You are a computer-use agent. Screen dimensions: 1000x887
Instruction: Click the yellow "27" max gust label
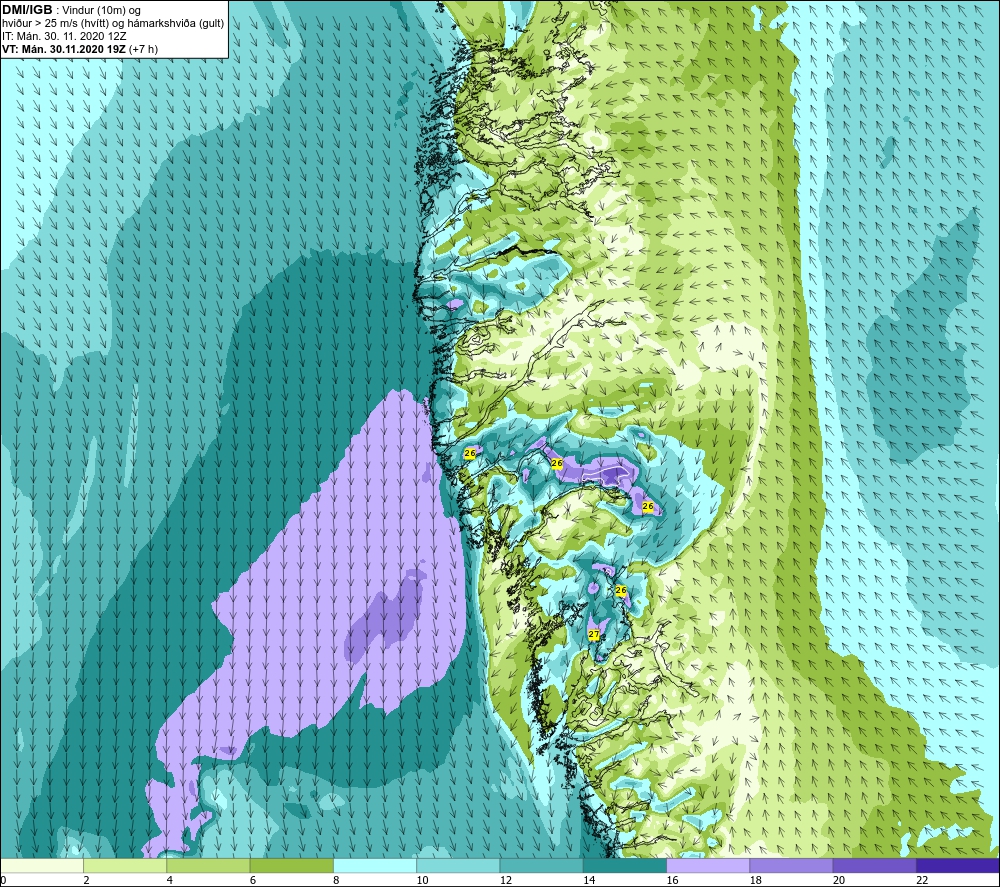pos(594,634)
